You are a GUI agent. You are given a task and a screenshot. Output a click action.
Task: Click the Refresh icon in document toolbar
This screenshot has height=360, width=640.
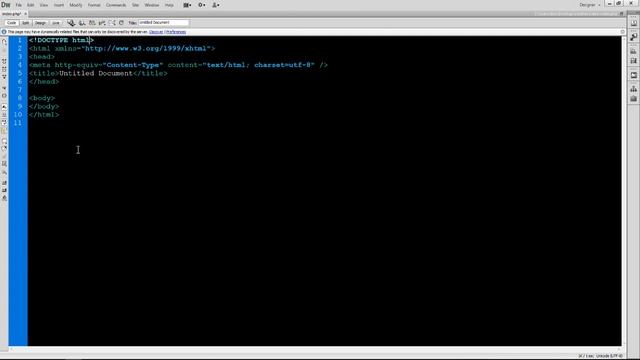pyautogui.click(x=121, y=23)
